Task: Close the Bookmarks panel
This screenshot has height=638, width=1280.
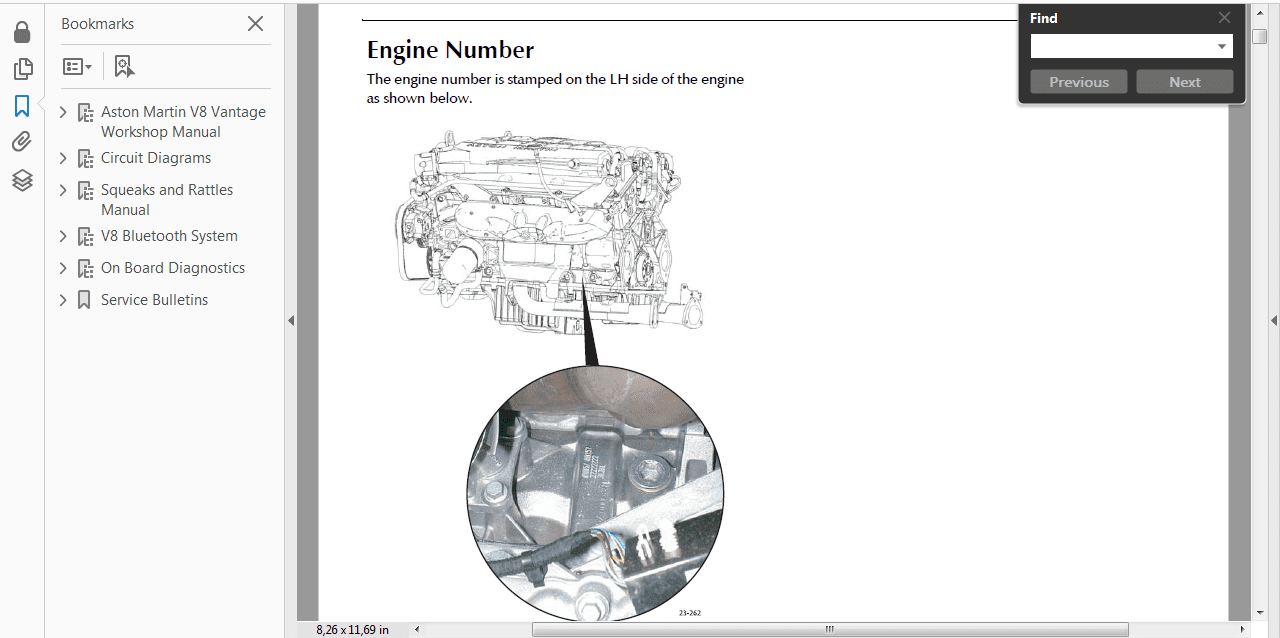Action: [x=256, y=24]
